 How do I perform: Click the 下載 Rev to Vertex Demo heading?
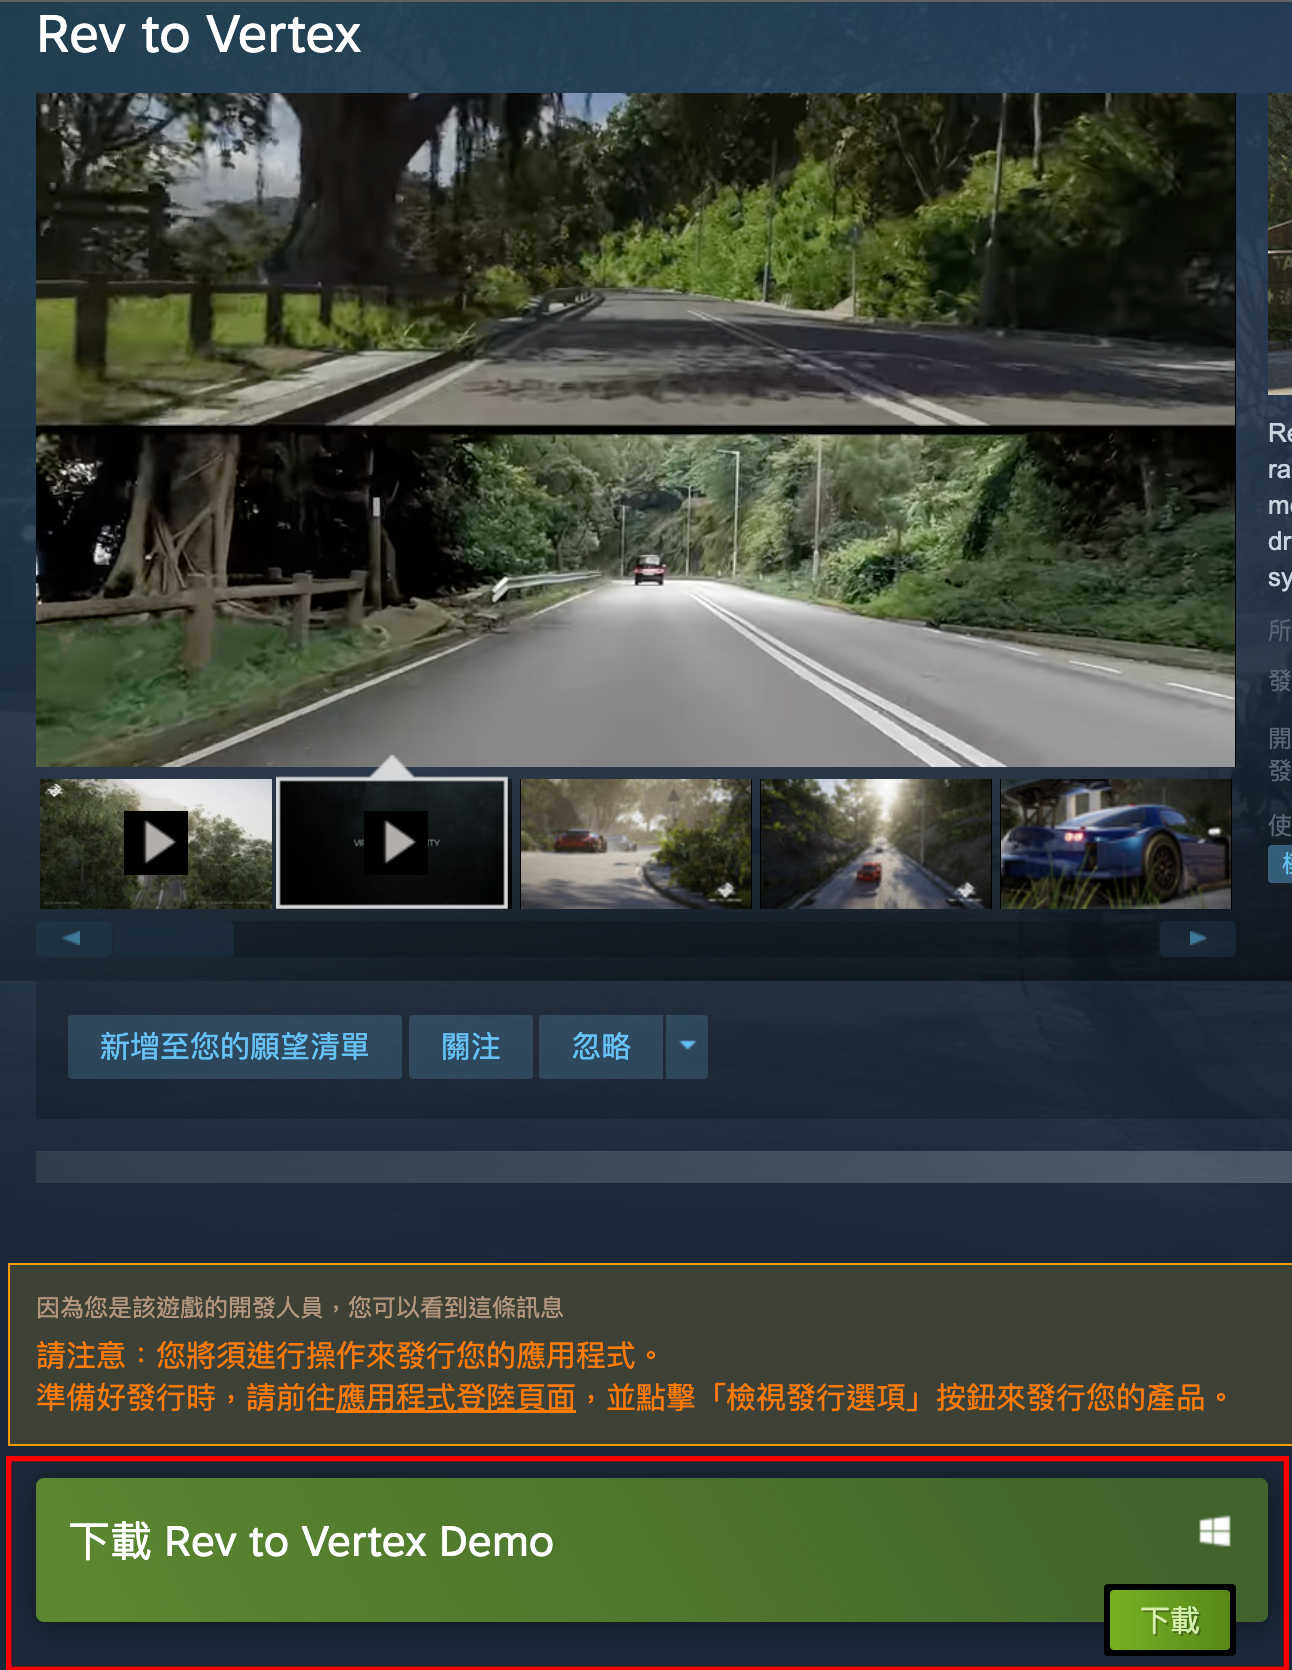311,1541
